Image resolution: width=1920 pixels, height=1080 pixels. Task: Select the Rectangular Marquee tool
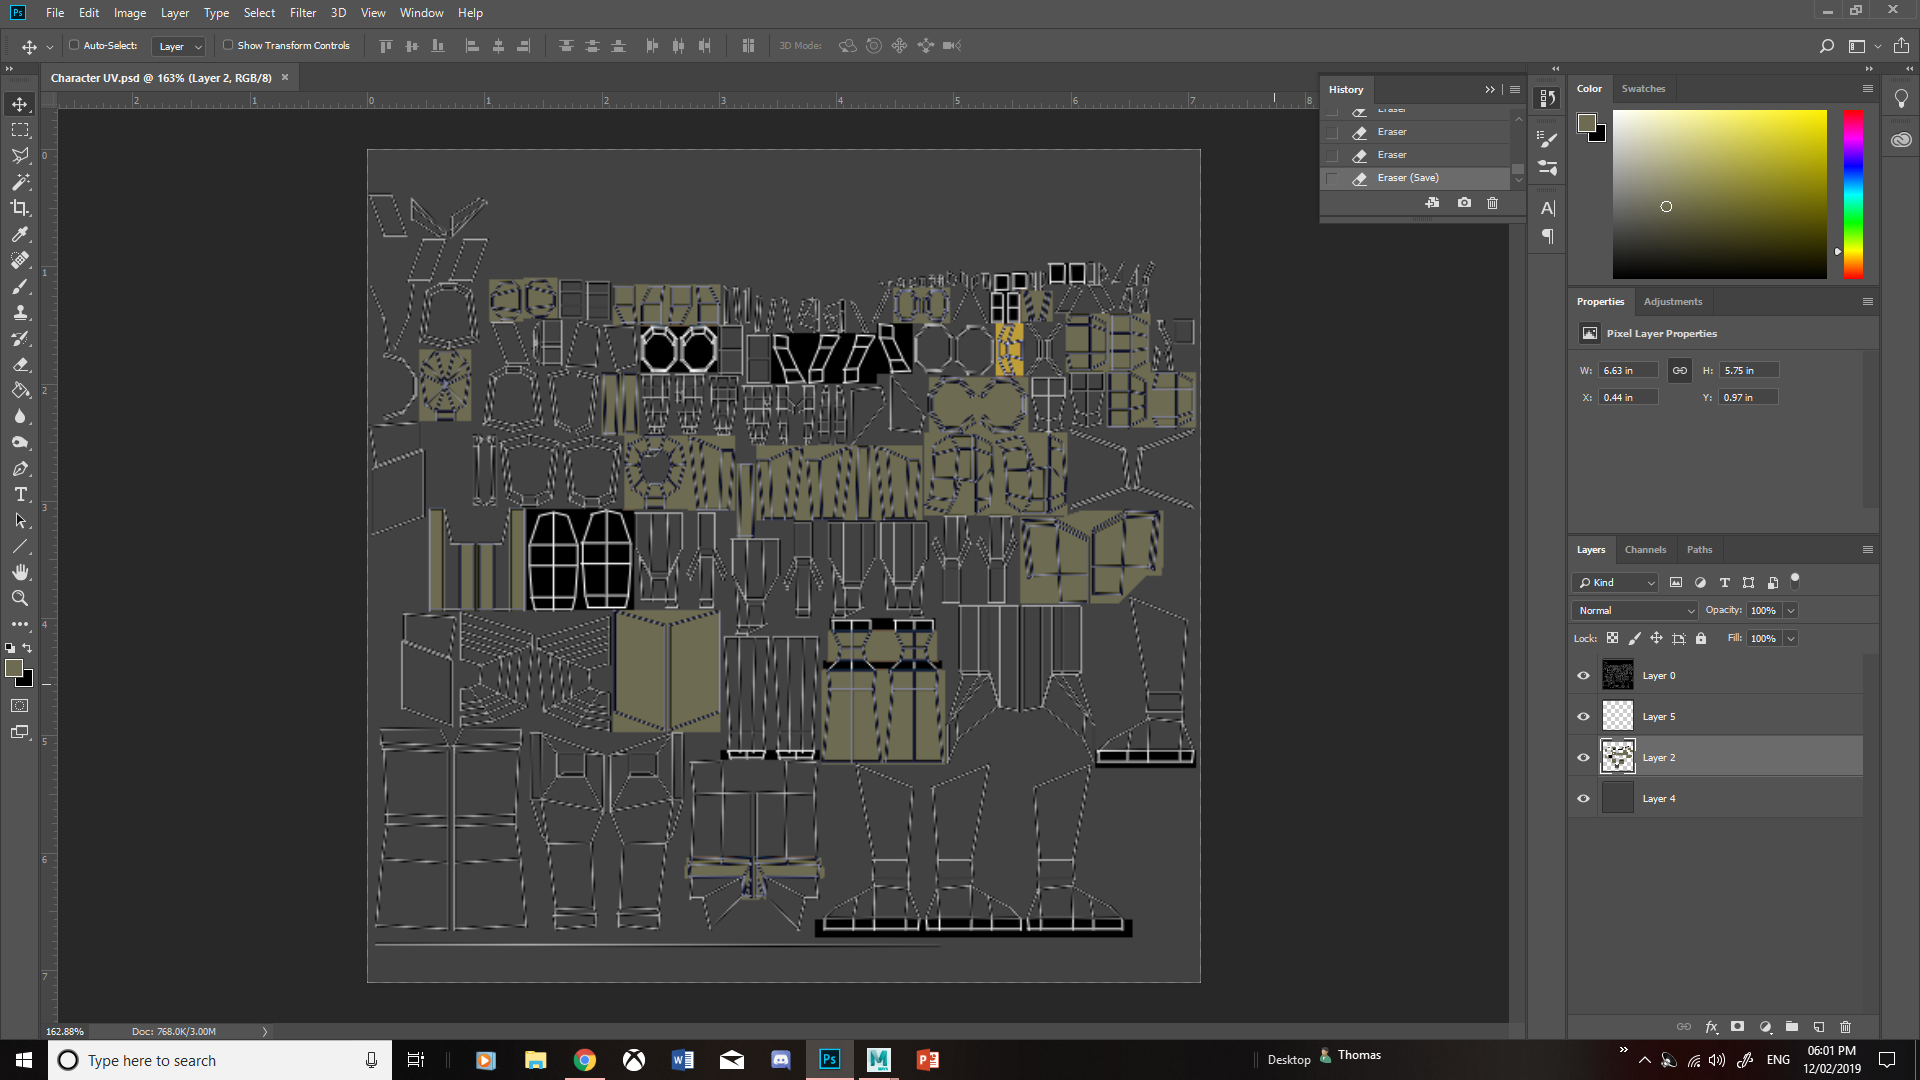coord(20,130)
